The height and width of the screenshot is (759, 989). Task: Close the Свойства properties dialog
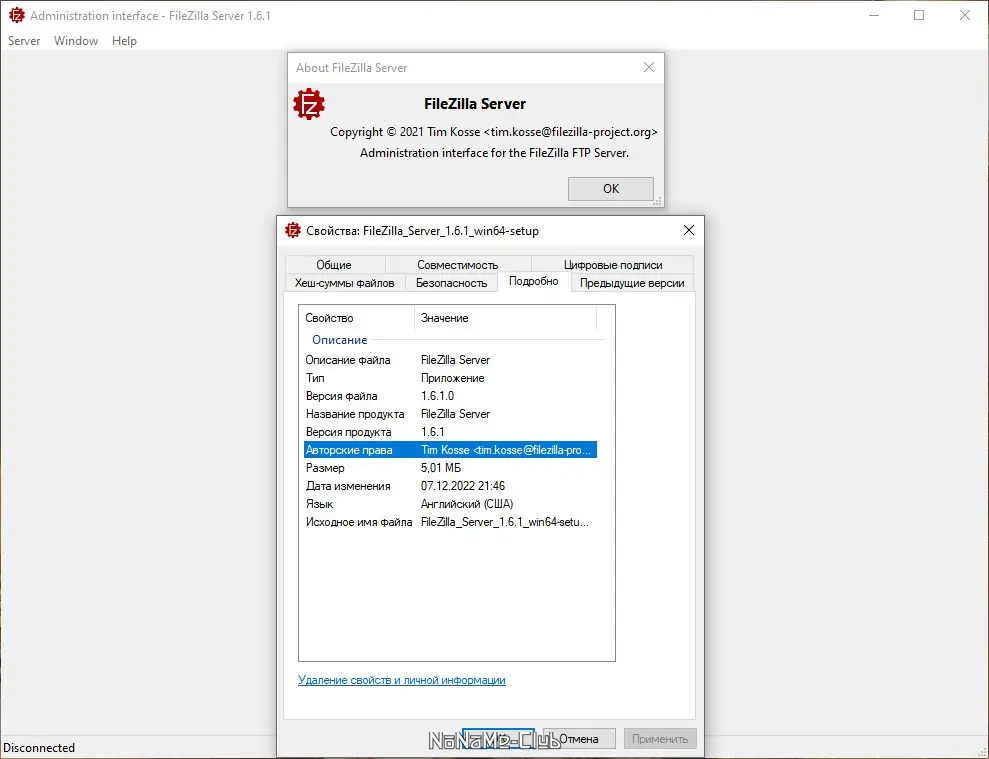pos(689,230)
